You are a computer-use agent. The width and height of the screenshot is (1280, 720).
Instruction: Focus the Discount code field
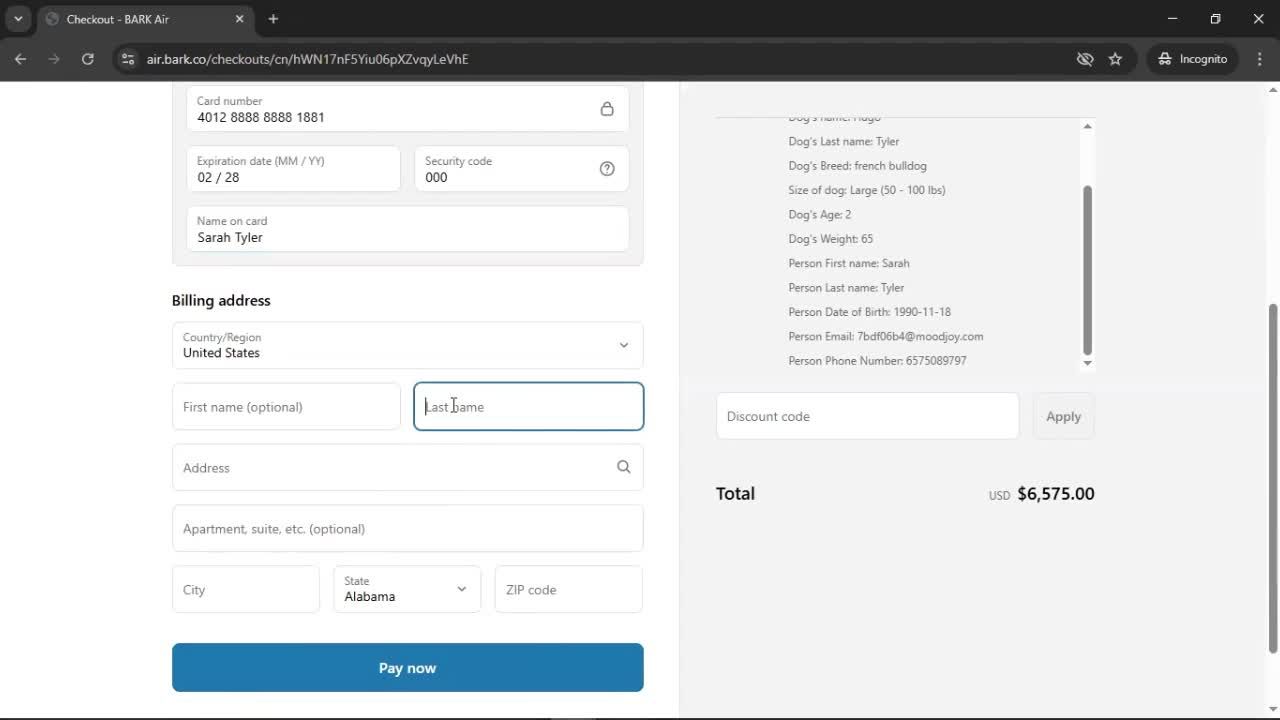(x=868, y=416)
